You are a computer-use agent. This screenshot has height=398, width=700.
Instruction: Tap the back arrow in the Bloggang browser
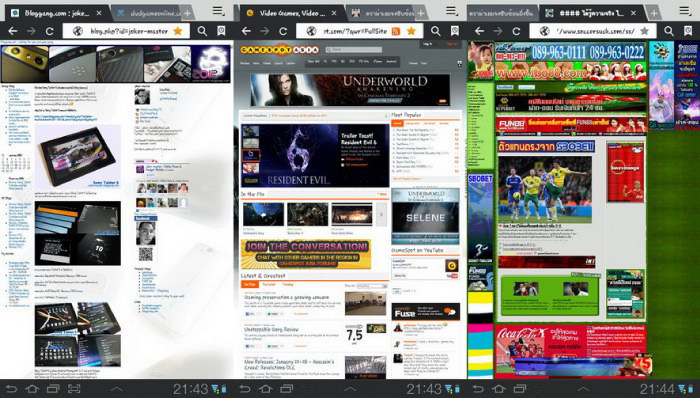coord(13,31)
